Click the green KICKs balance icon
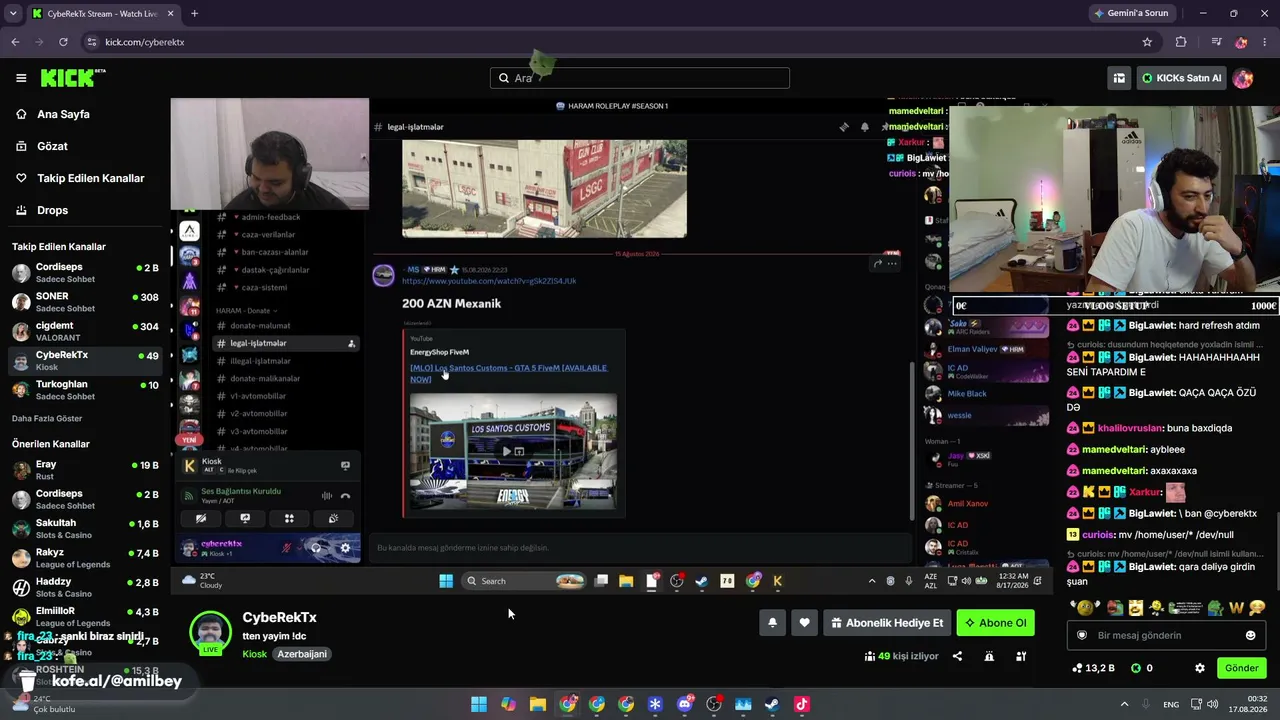This screenshot has width=1280, height=720. (x=1136, y=668)
